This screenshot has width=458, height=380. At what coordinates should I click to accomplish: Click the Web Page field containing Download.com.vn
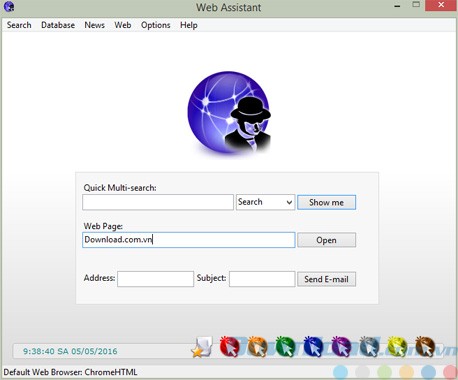click(x=189, y=240)
